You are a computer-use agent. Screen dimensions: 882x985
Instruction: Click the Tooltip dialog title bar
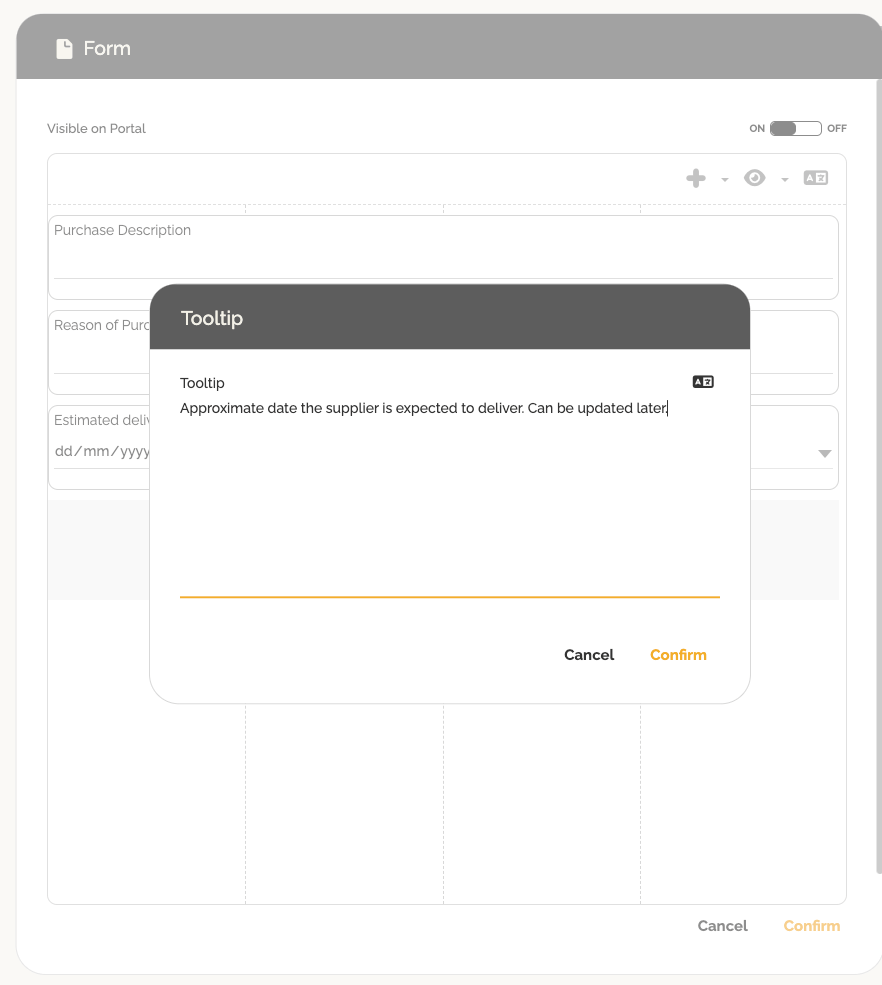click(449, 318)
